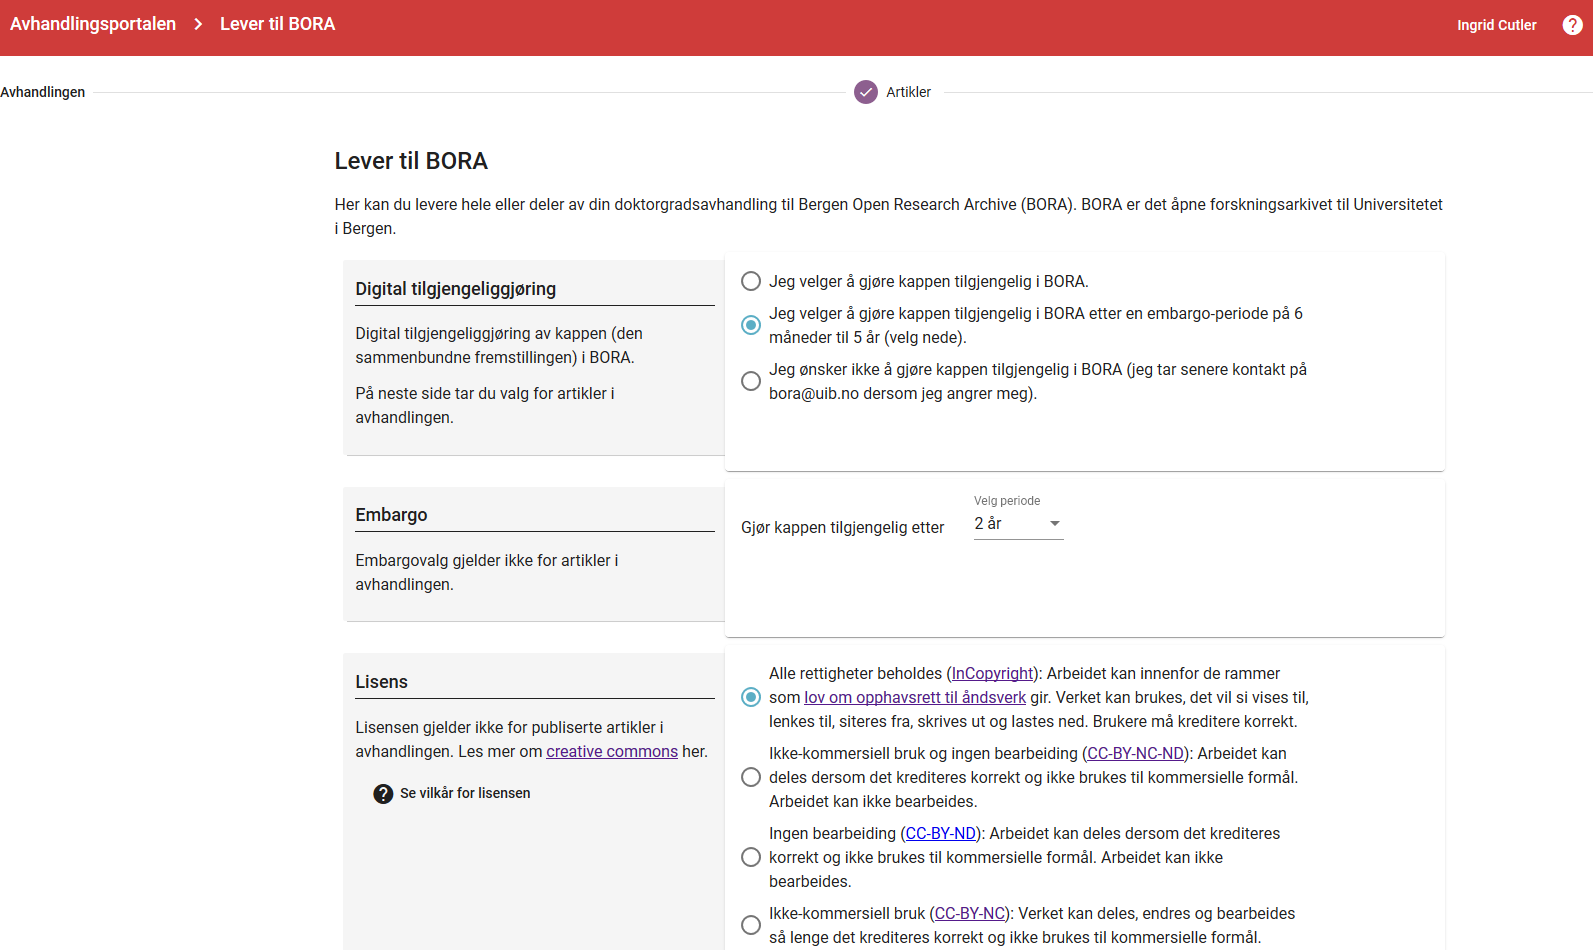Open 'lov om opphavsrett til åndsverk' link
Image resolution: width=1593 pixels, height=950 pixels.
coord(915,698)
